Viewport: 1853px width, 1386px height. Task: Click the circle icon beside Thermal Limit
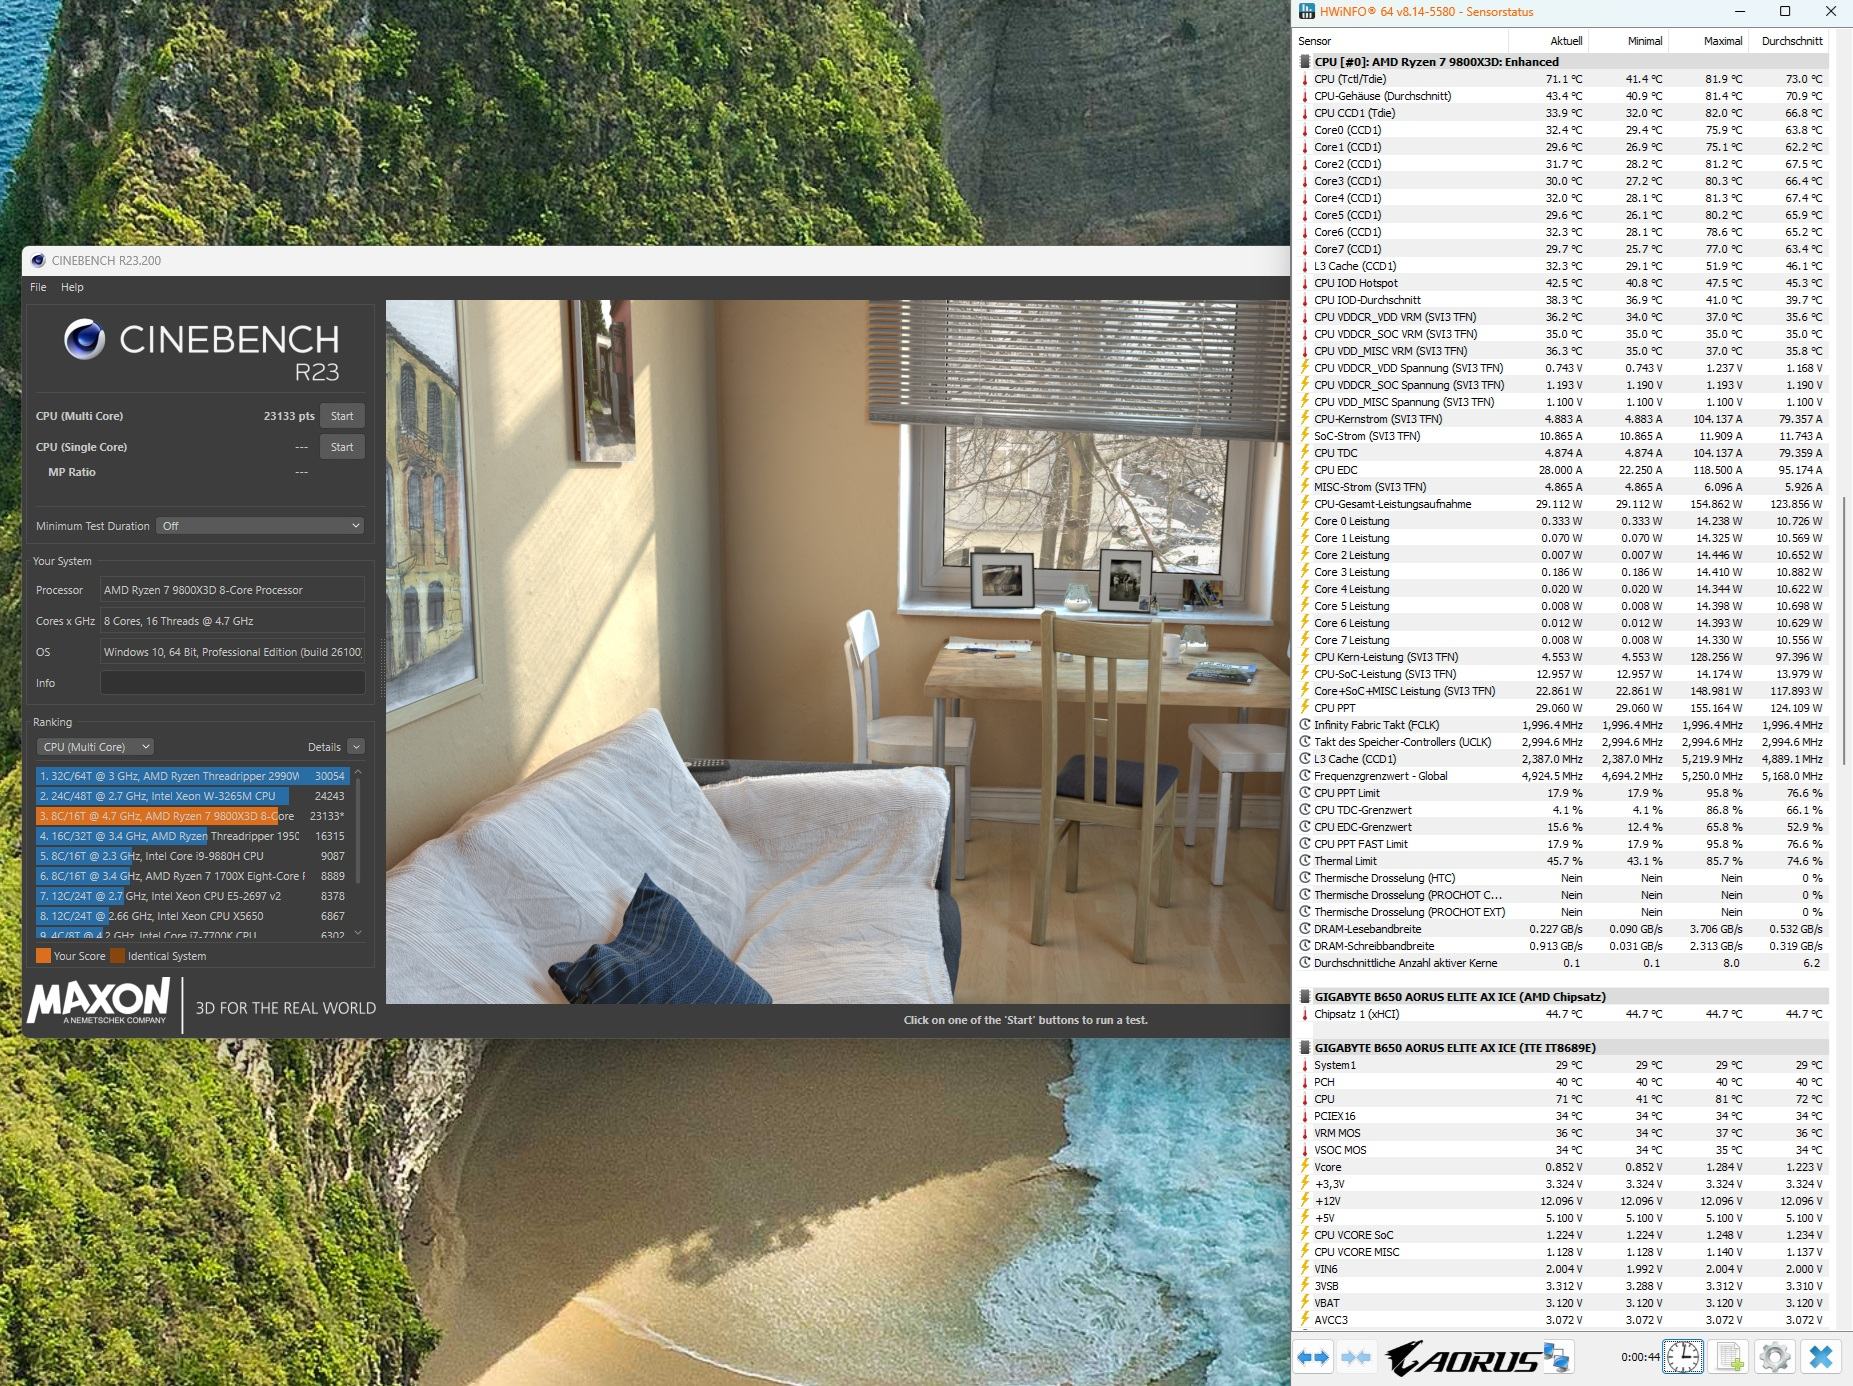(x=1304, y=861)
